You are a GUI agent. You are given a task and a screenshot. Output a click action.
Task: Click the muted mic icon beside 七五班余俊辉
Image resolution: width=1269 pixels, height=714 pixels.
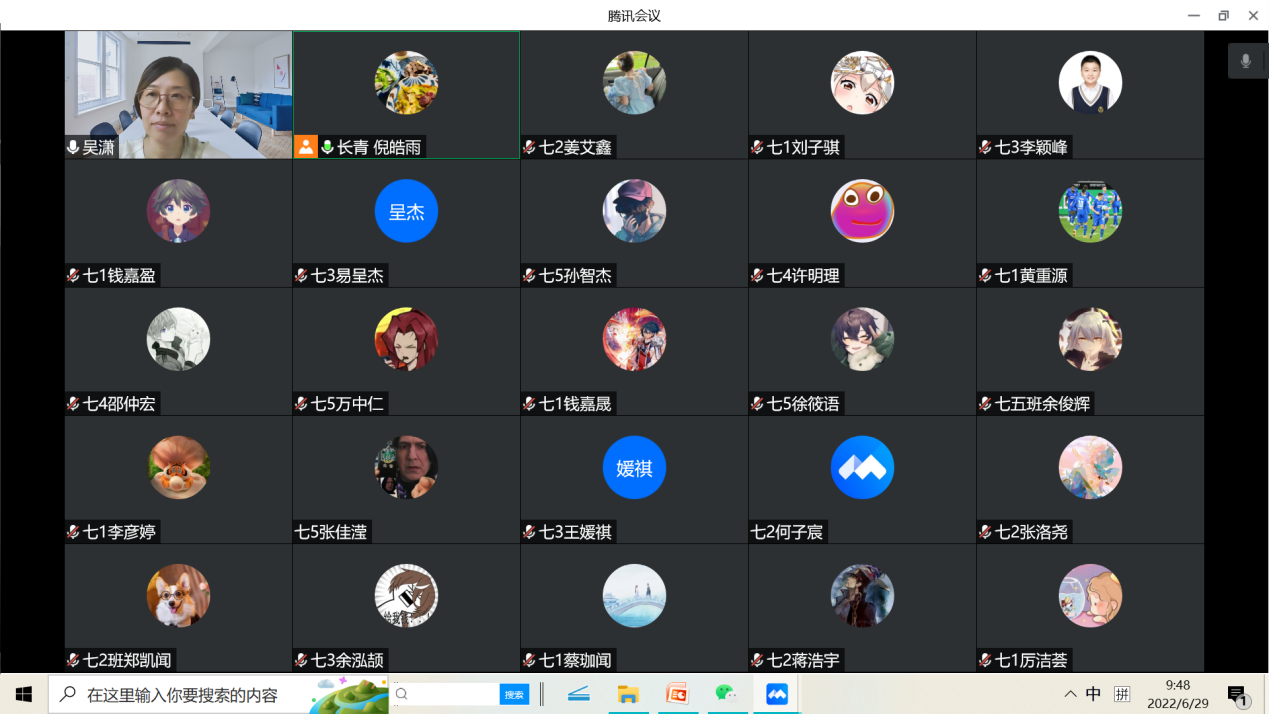pyautogui.click(x=986, y=403)
